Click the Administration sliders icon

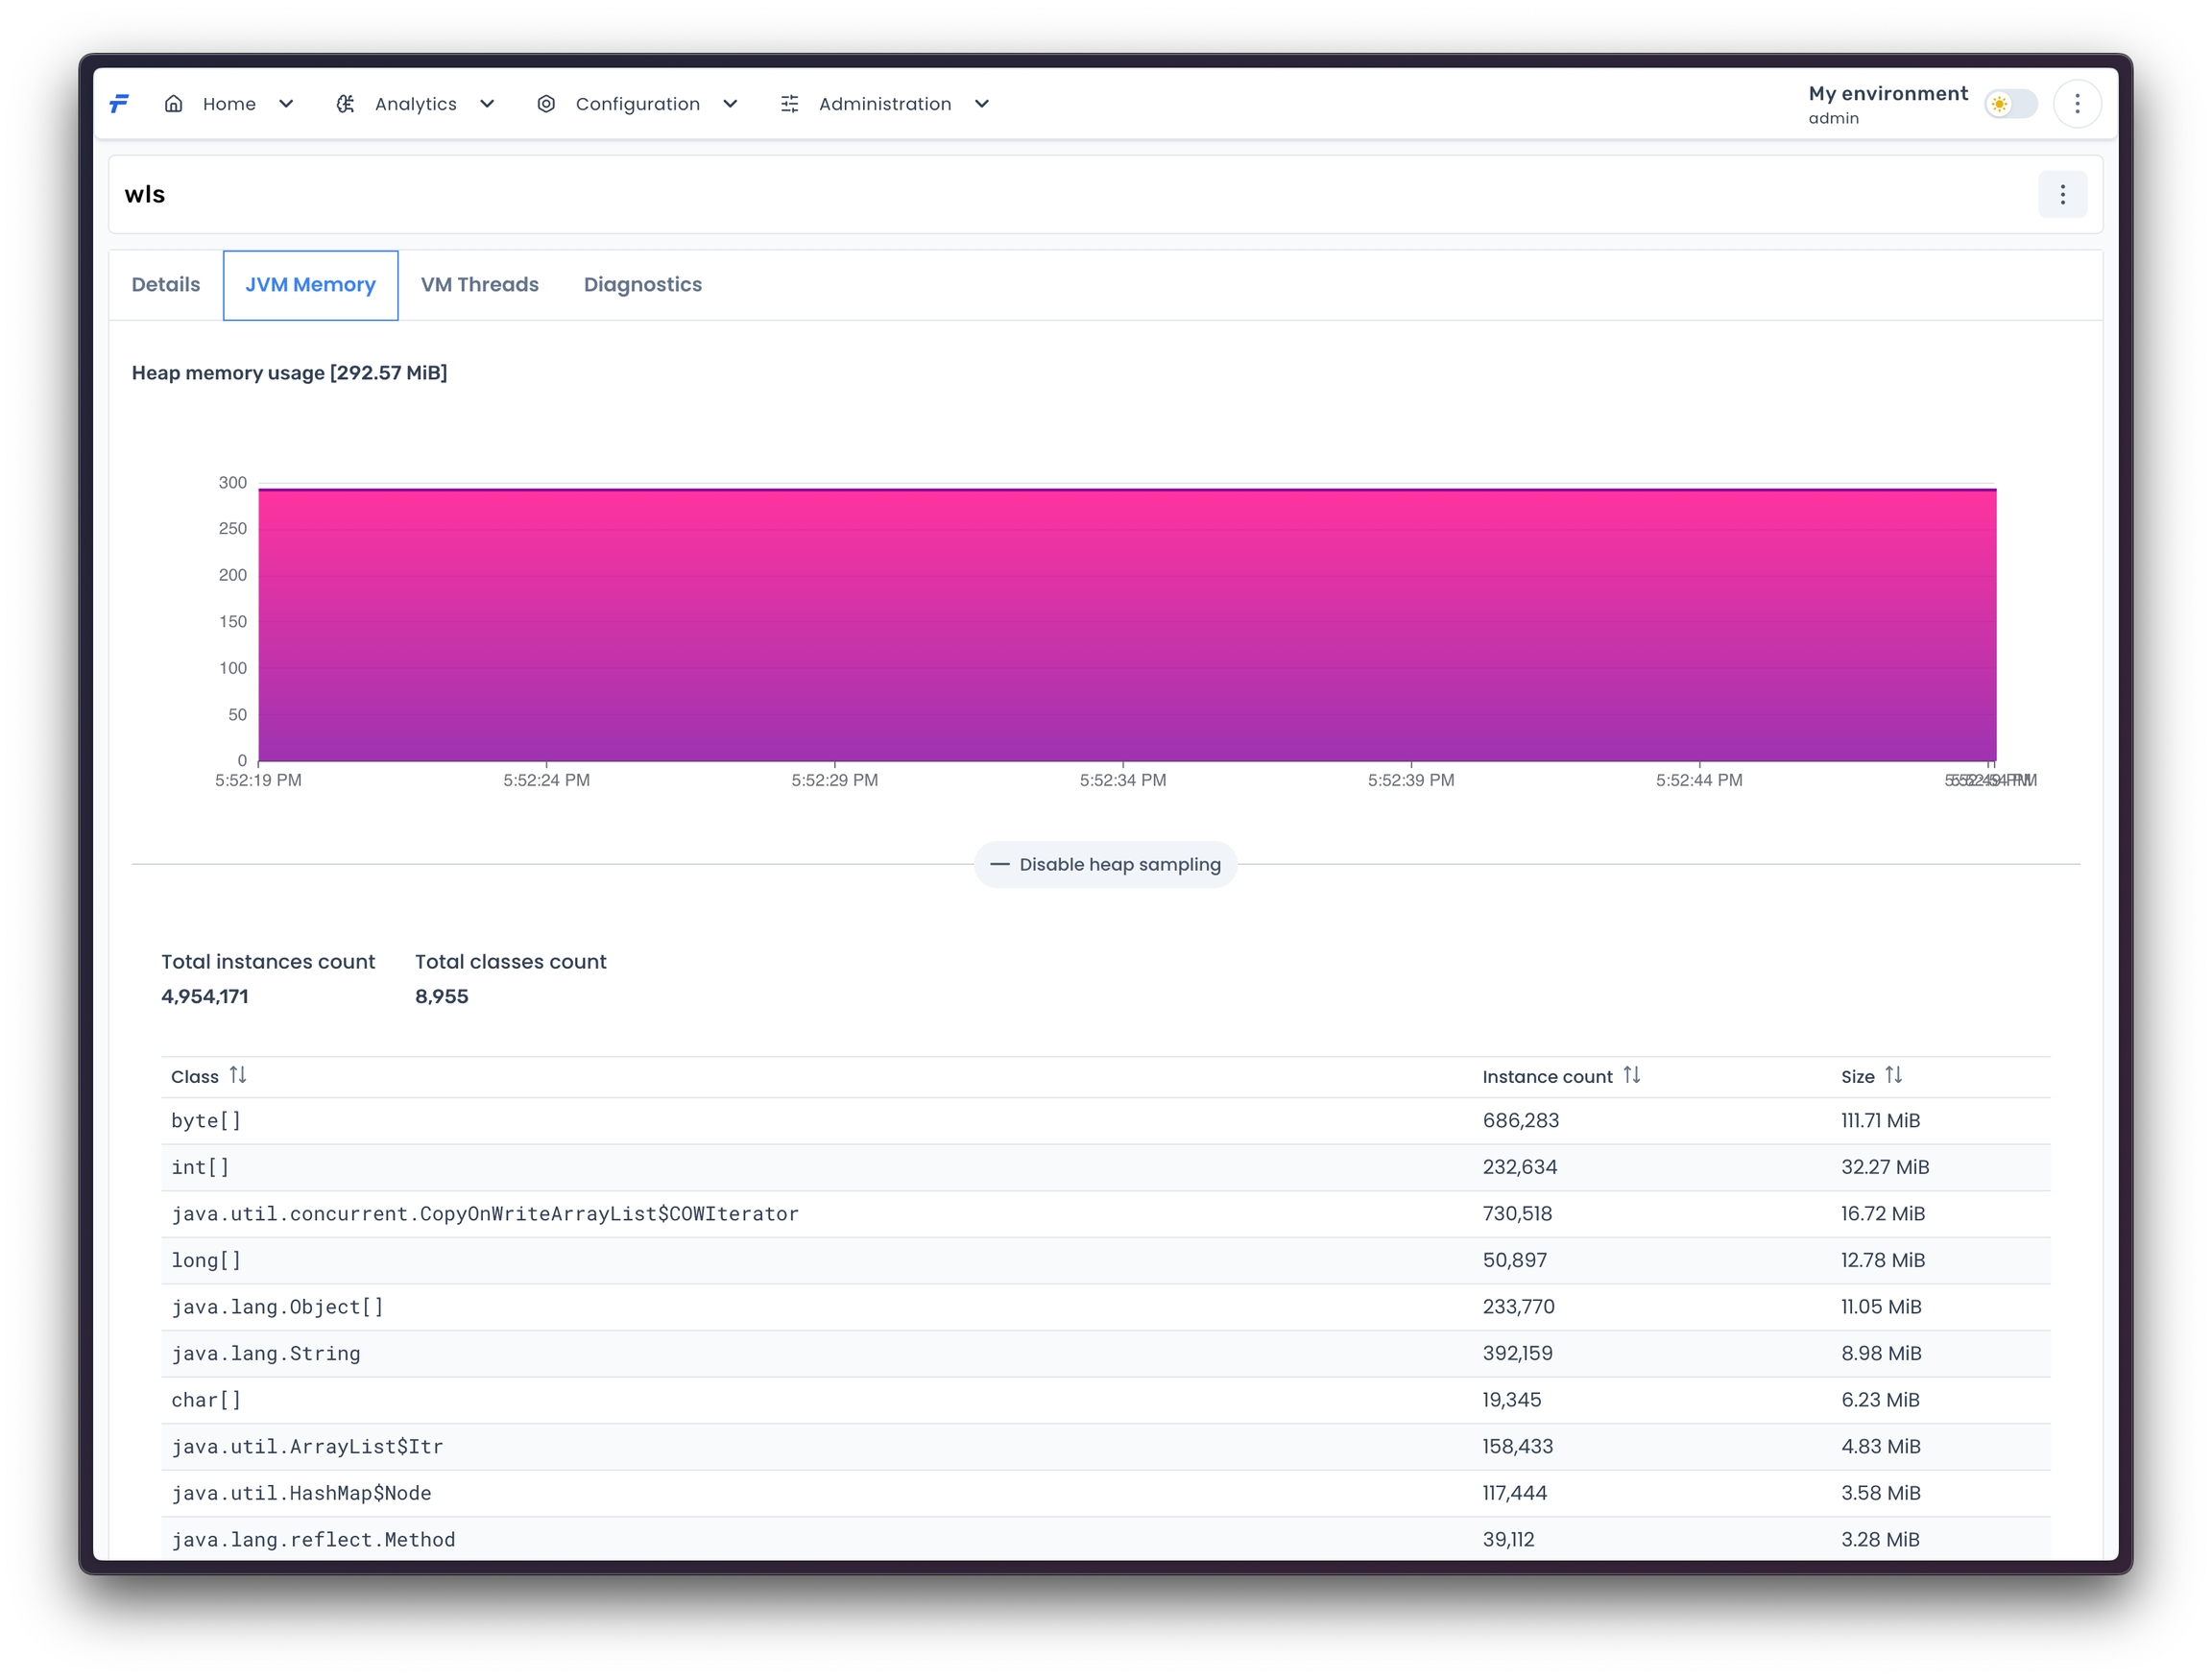point(789,104)
